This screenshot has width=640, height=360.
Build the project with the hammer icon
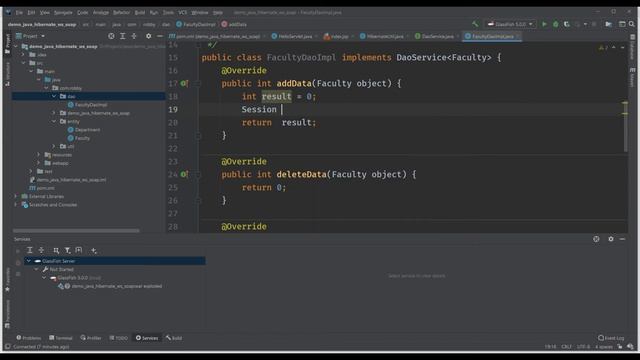coord(475,24)
